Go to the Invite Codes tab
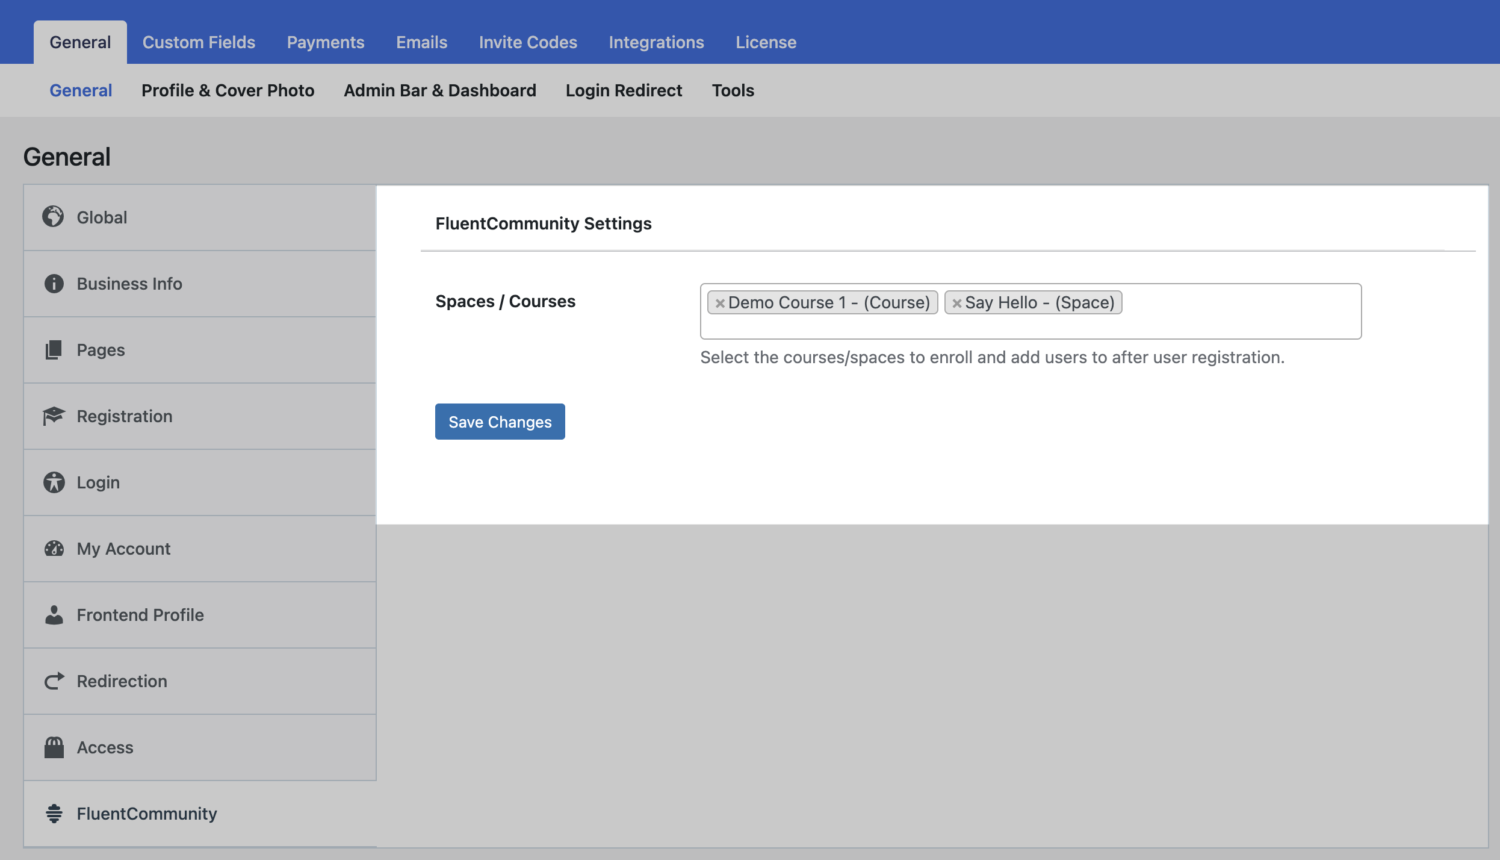 click(528, 42)
